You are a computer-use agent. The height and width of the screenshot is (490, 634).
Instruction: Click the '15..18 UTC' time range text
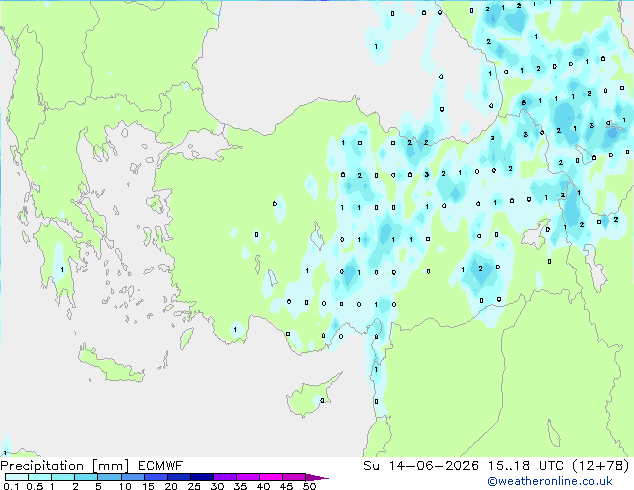[x=526, y=466]
